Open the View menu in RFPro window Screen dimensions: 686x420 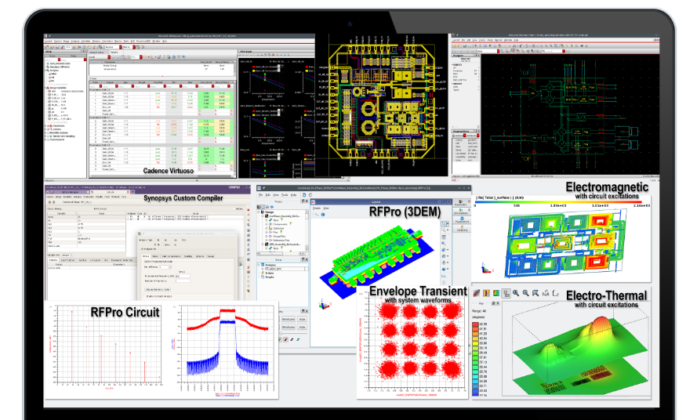pyautogui.click(x=276, y=195)
